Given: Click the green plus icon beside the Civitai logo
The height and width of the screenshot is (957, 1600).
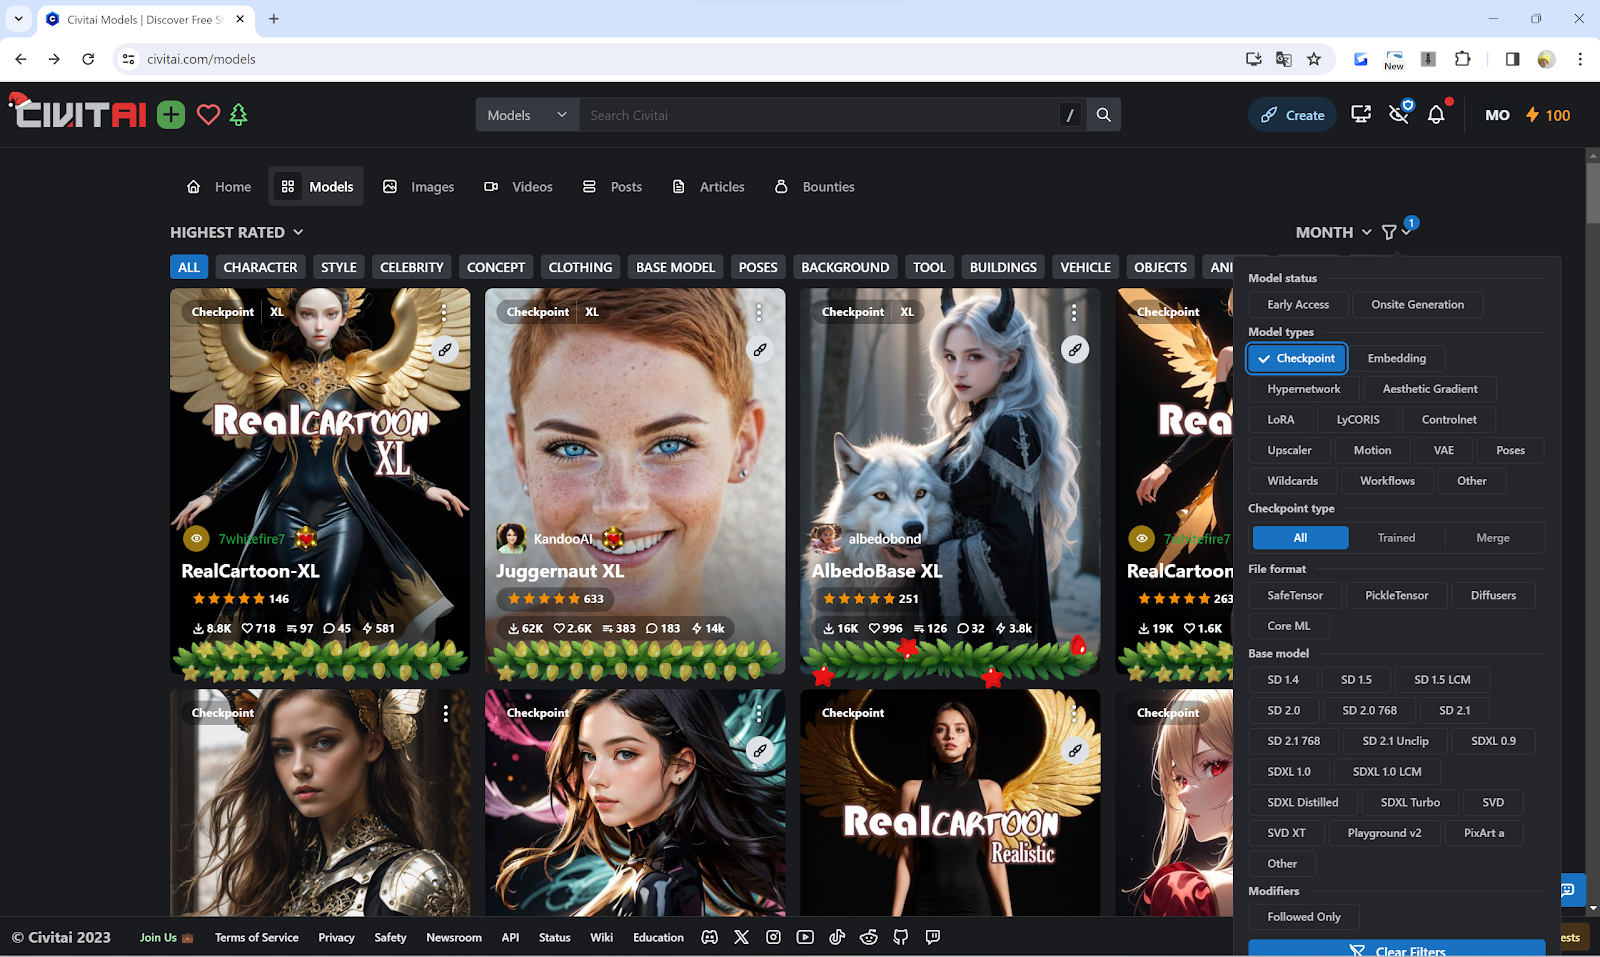Looking at the screenshot, I should [x=171, y=115].
